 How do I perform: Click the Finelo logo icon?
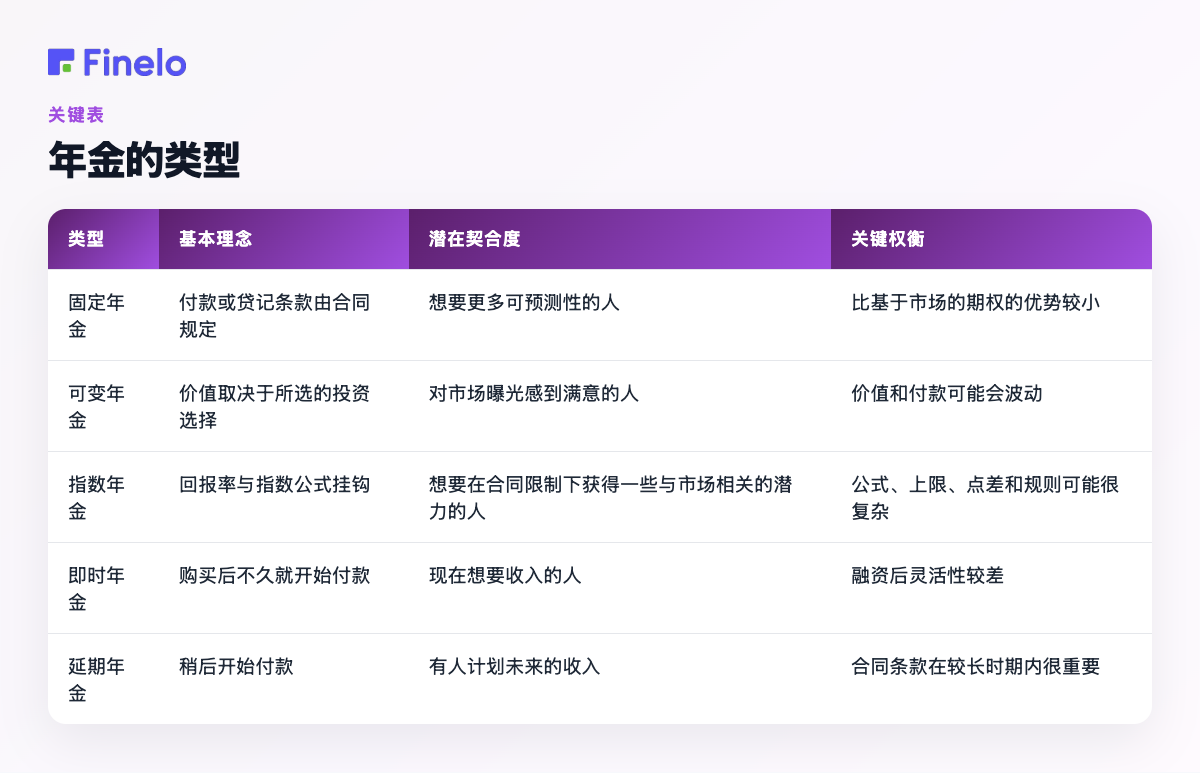(x=60, y=62)
